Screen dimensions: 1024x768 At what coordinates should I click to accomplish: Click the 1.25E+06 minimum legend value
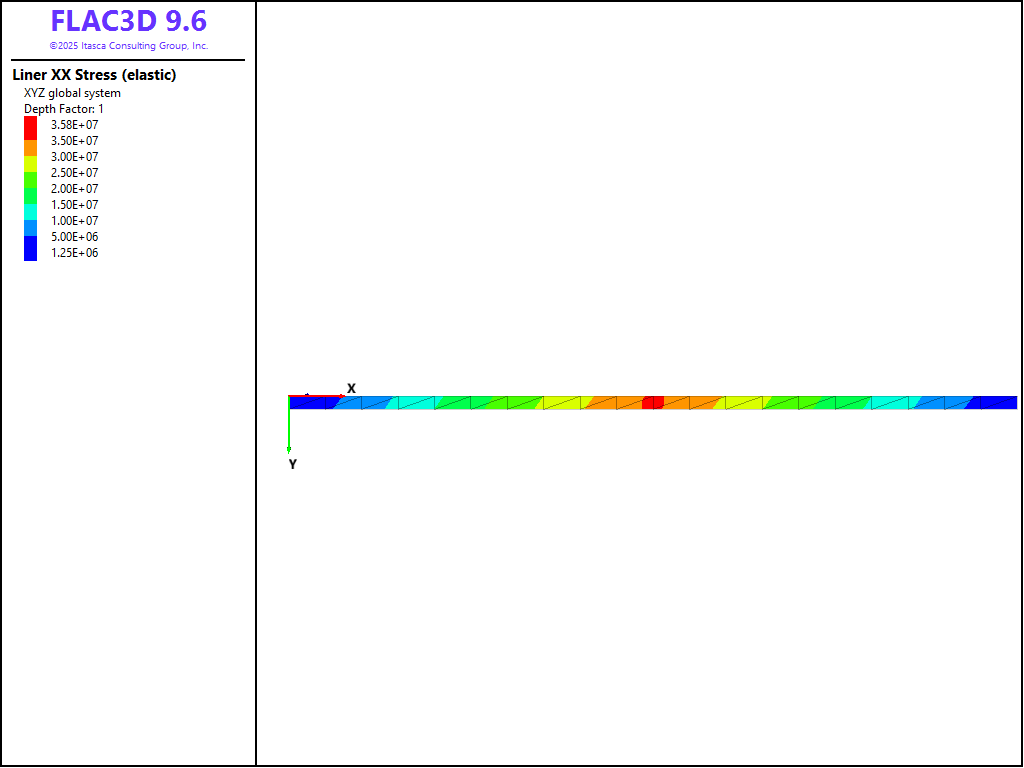pyautogui.click(x=75, y=253)
